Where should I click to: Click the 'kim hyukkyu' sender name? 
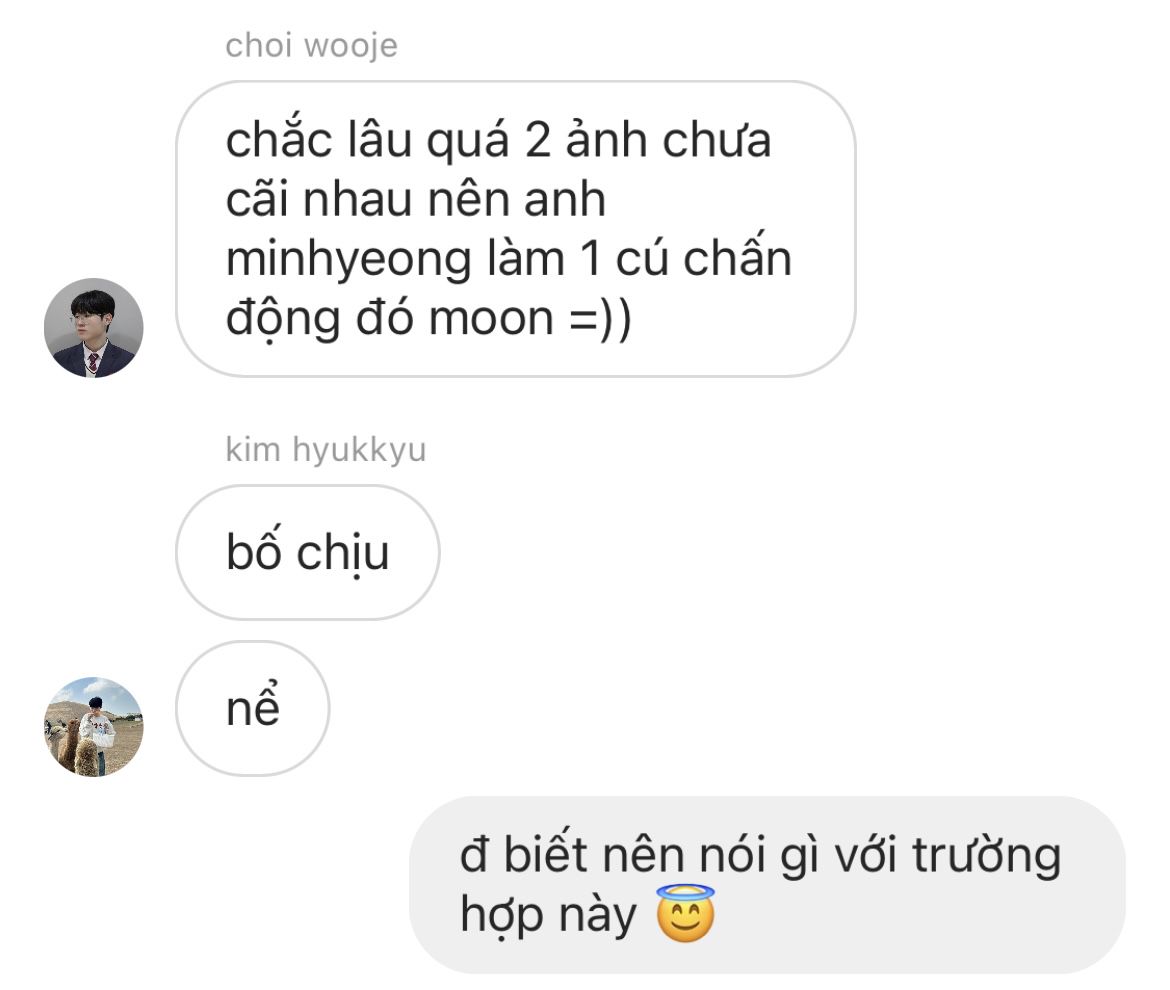pyautogui.click(x=325, y=449)
